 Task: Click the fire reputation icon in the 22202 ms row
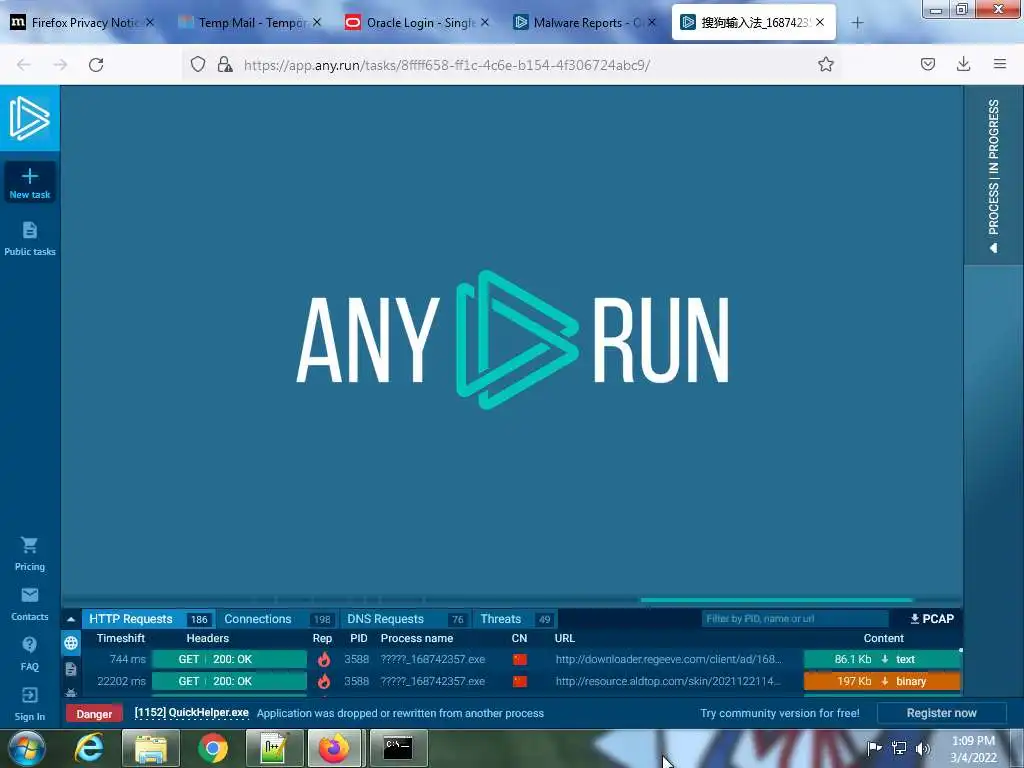(x=323, y=681)
